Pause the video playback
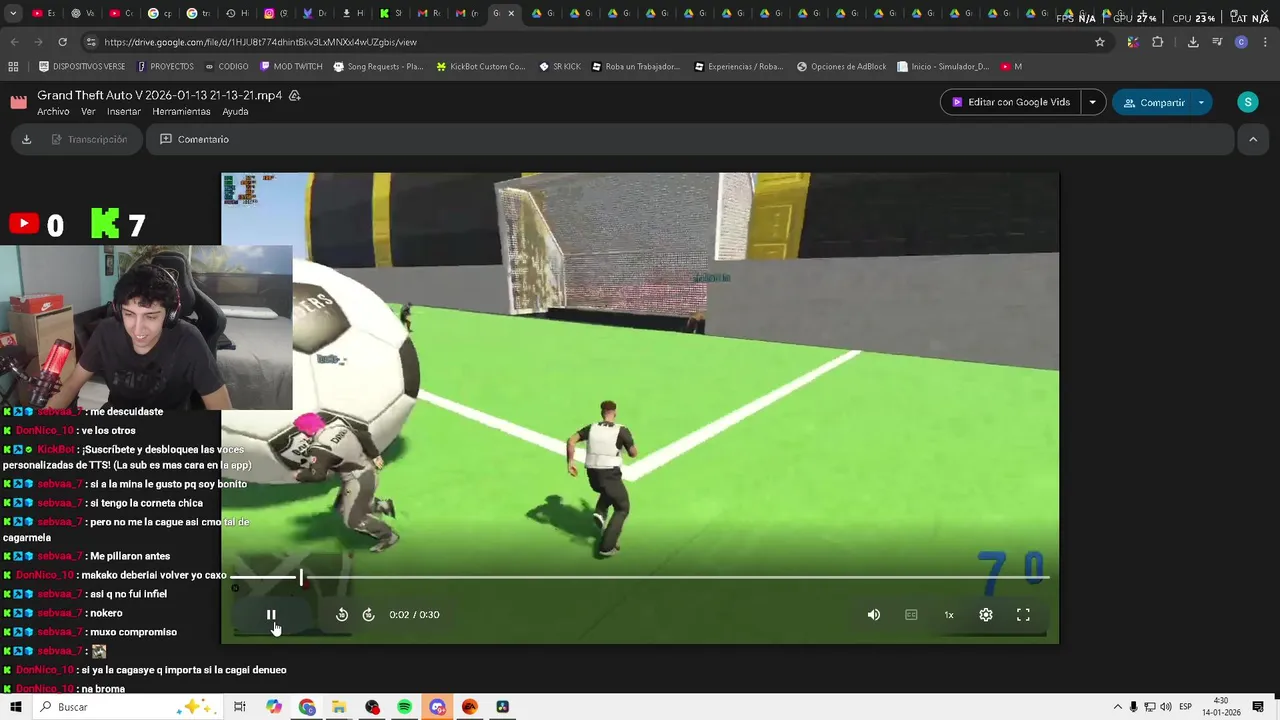The image size is (1280, 720). (x=271, y=615)
